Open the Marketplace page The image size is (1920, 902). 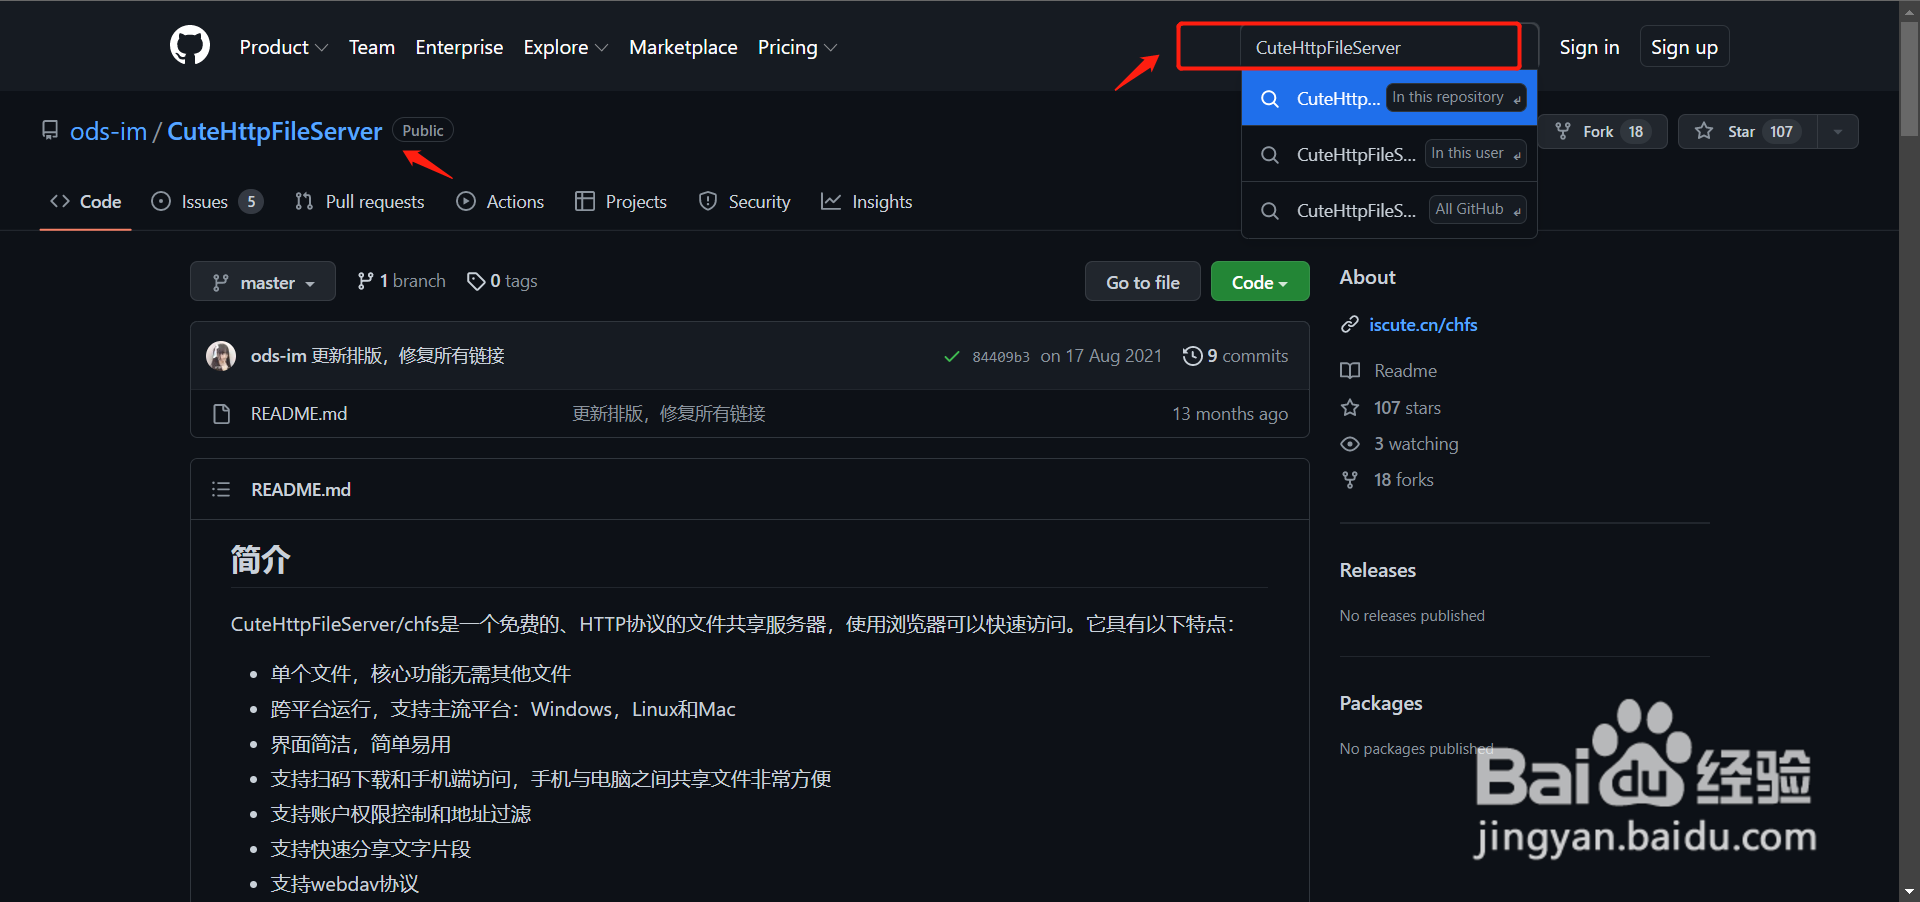tap(683, 47)
